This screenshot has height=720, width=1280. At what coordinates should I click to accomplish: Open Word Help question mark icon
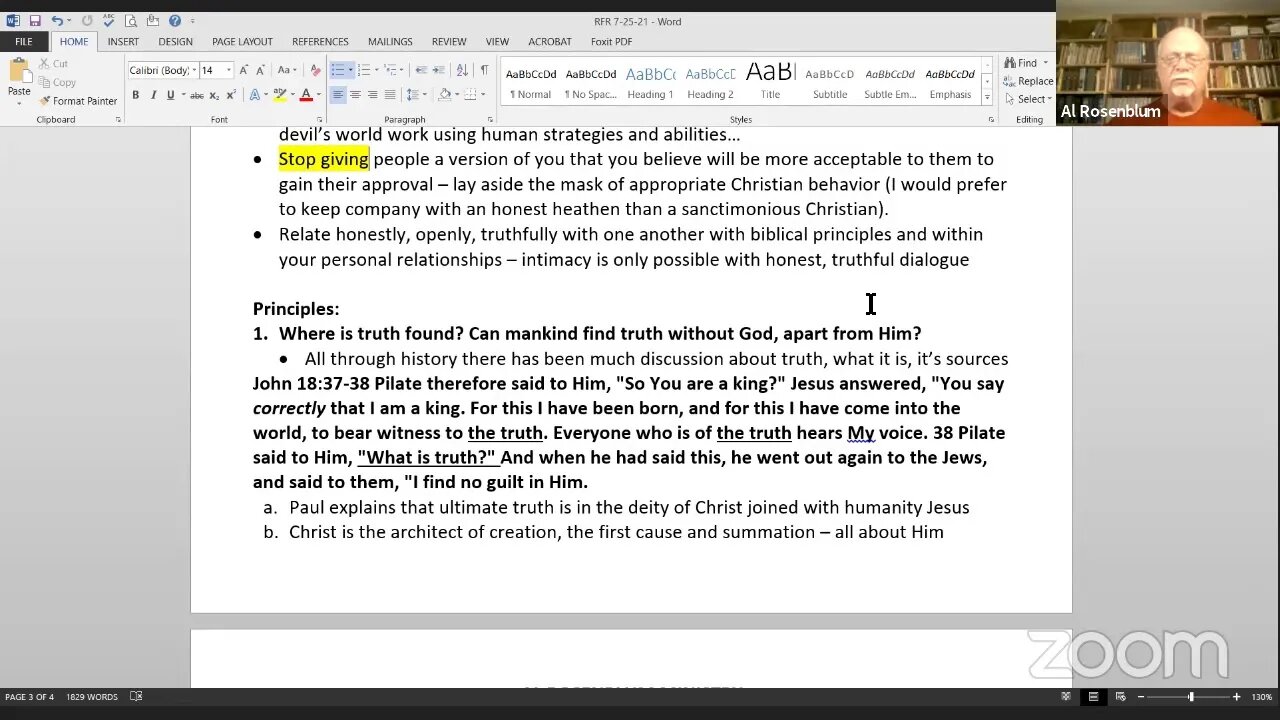[x=174, y=21]
